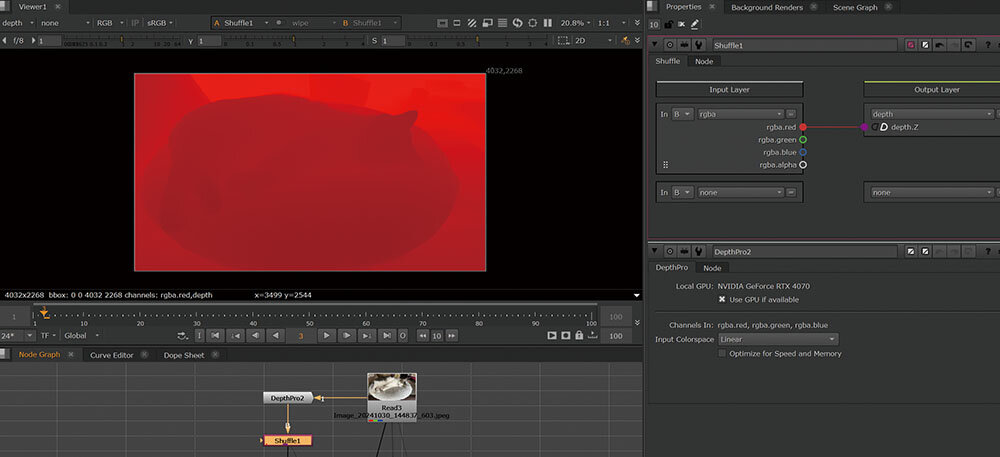Select the DepthPro2 node in graph

288,397
